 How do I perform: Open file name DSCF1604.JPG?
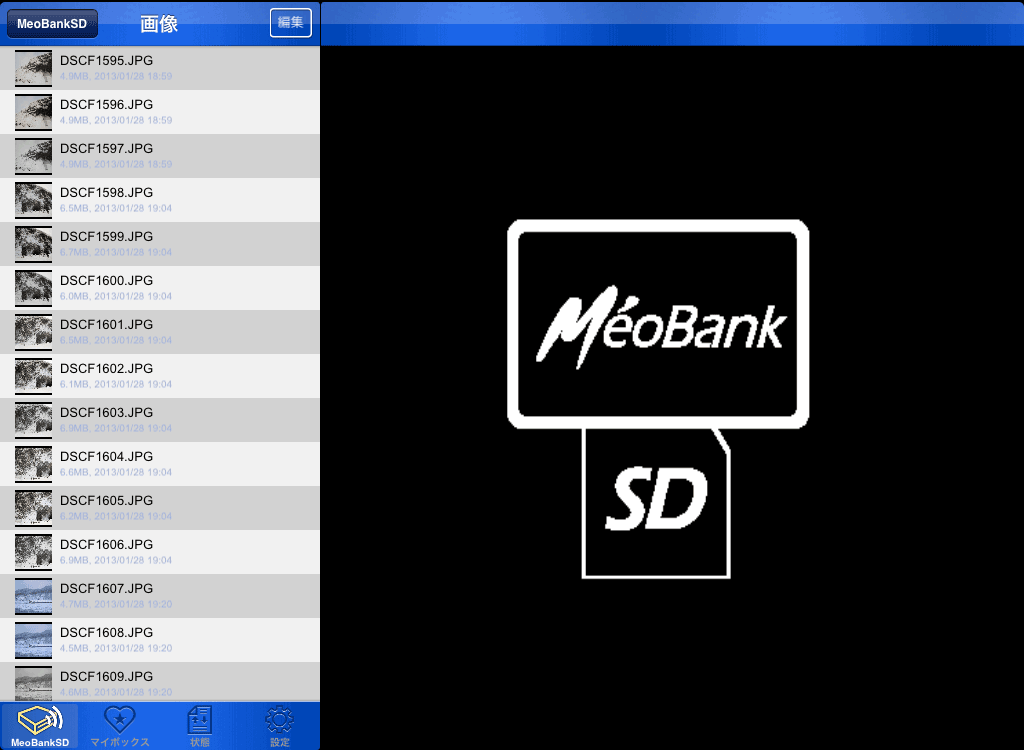[106, 456]
